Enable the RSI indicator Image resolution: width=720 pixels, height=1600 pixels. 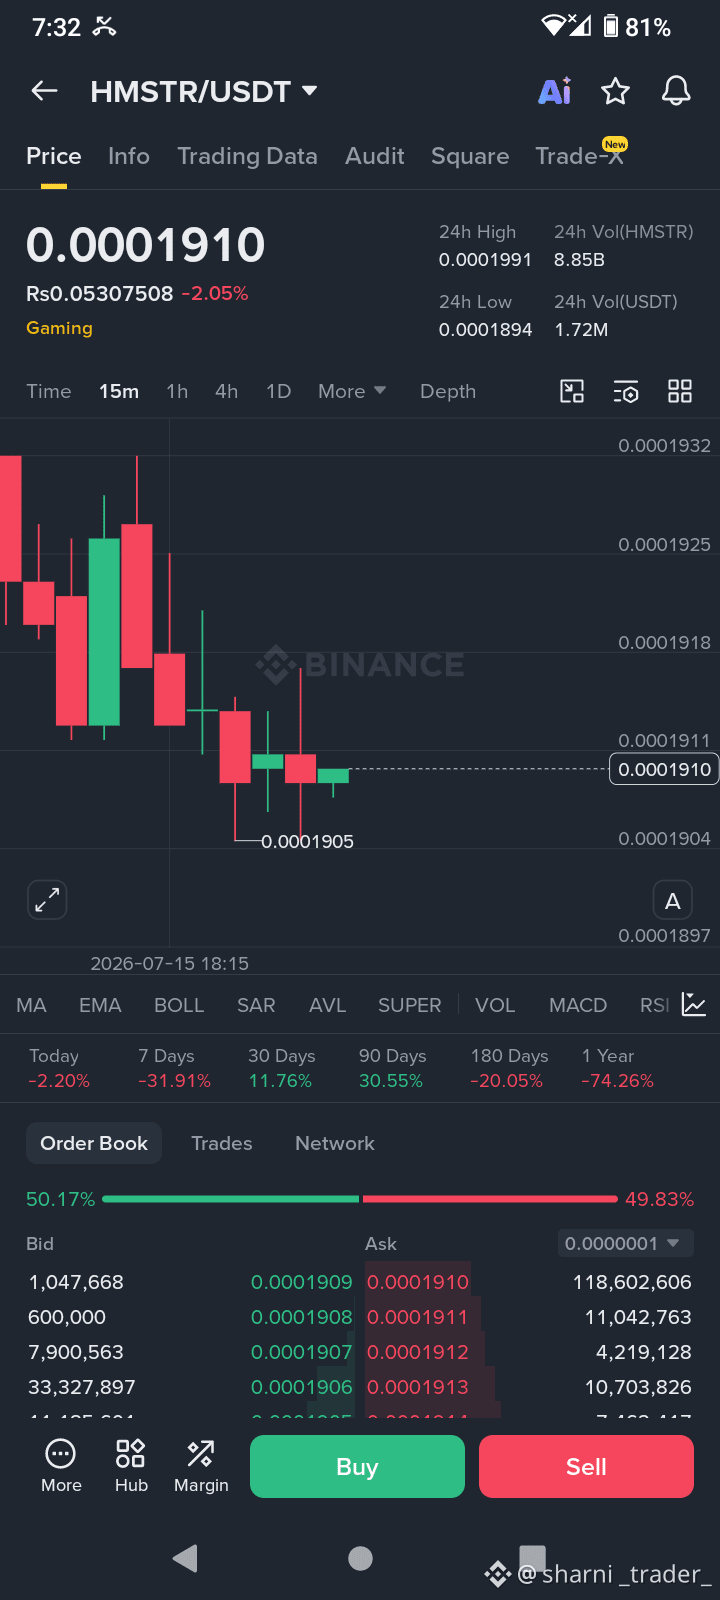(655, 1005)
